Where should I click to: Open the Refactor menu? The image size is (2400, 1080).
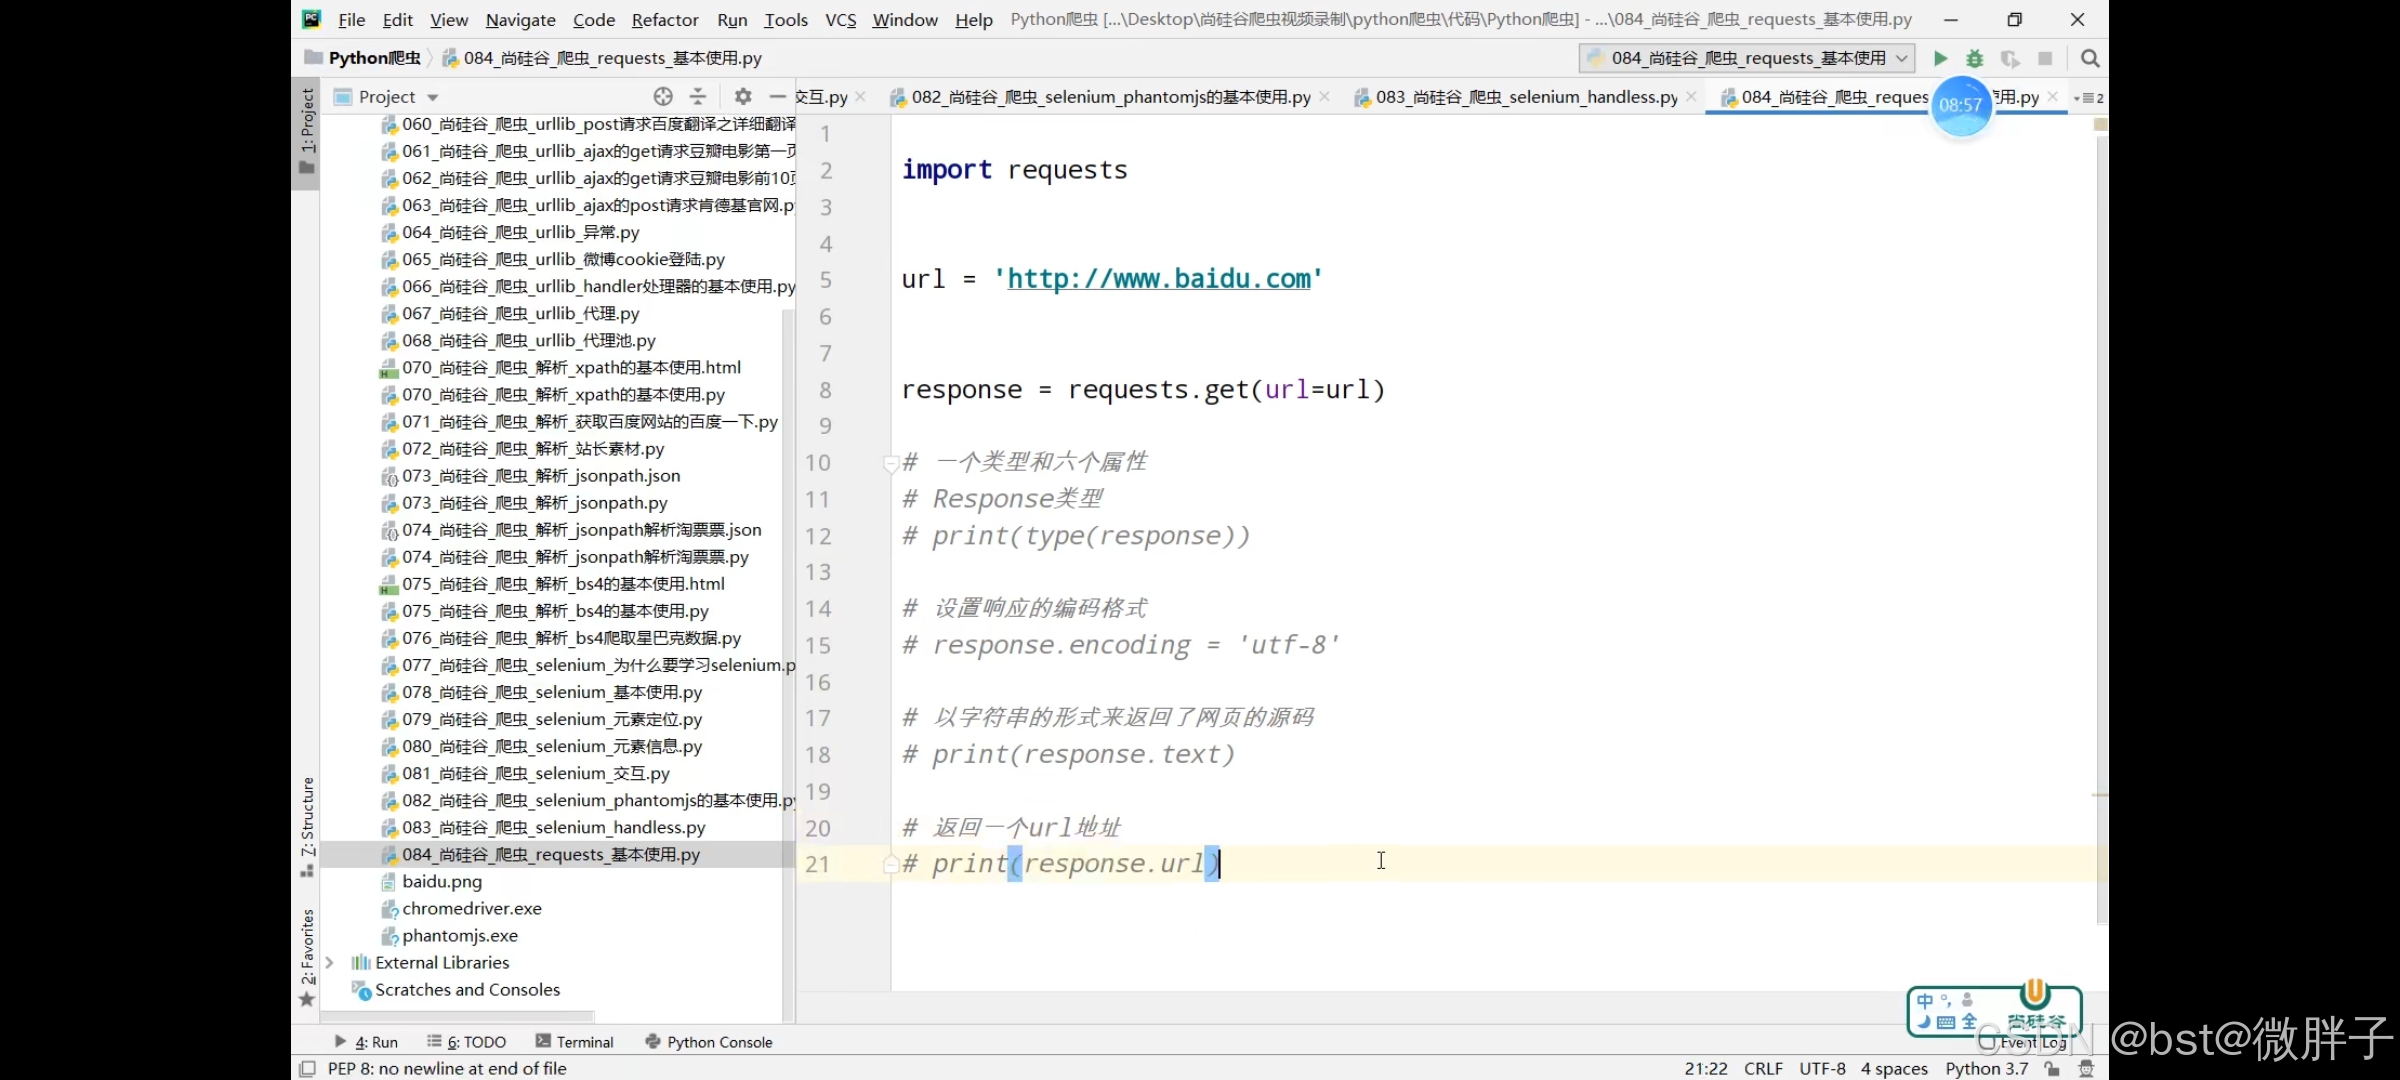[664, 19]
